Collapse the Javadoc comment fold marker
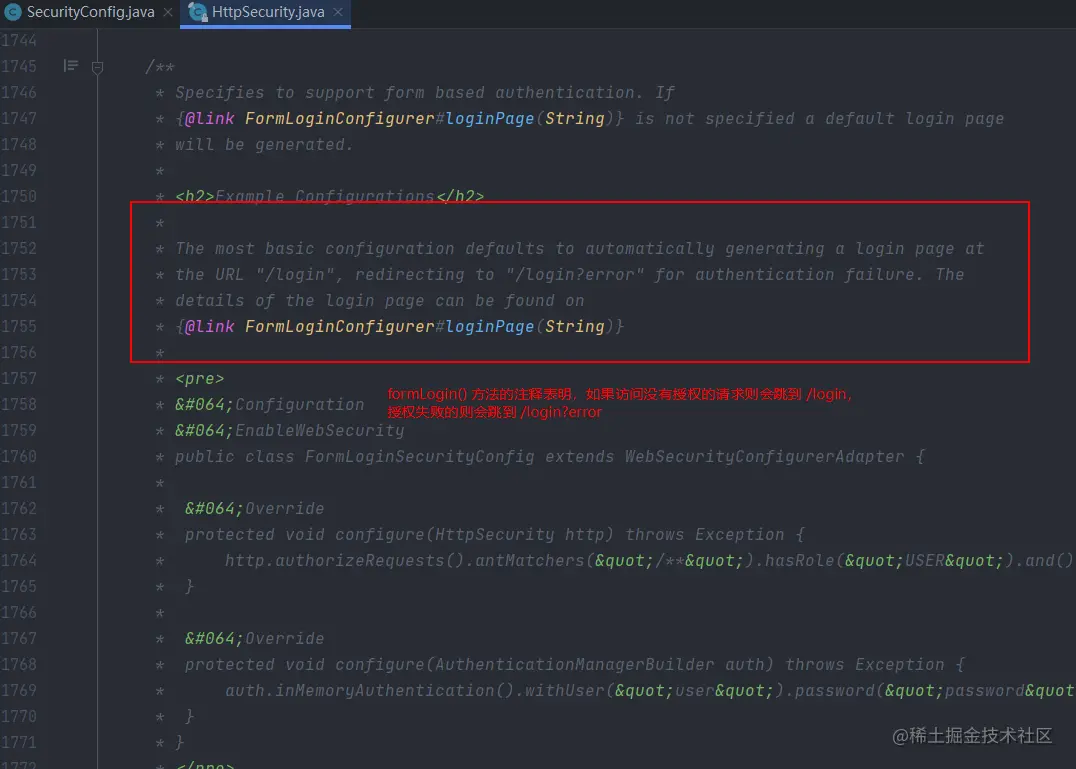Image resolution: width=1076 pixels, height=769 pixels. click(97, 67)
